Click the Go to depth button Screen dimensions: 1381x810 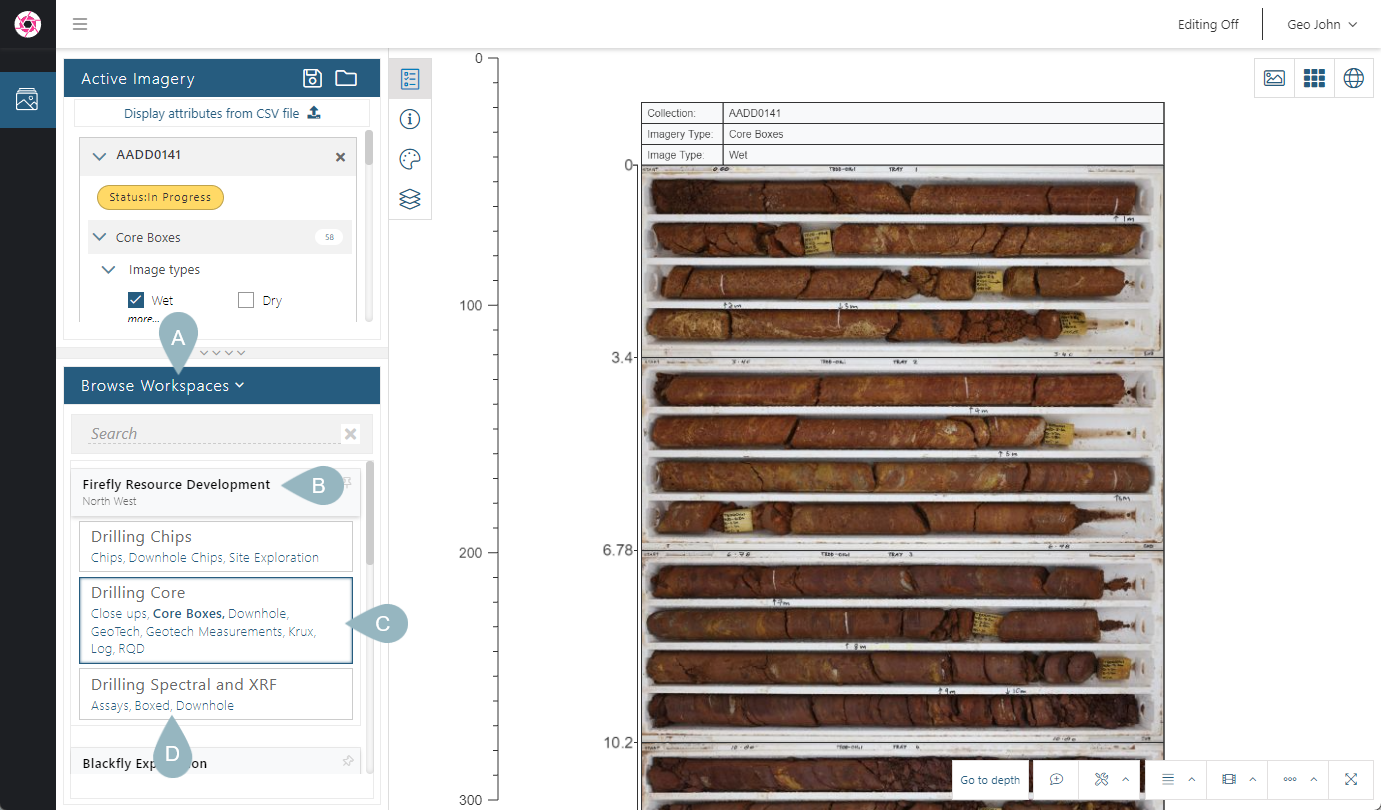(990, 779)
